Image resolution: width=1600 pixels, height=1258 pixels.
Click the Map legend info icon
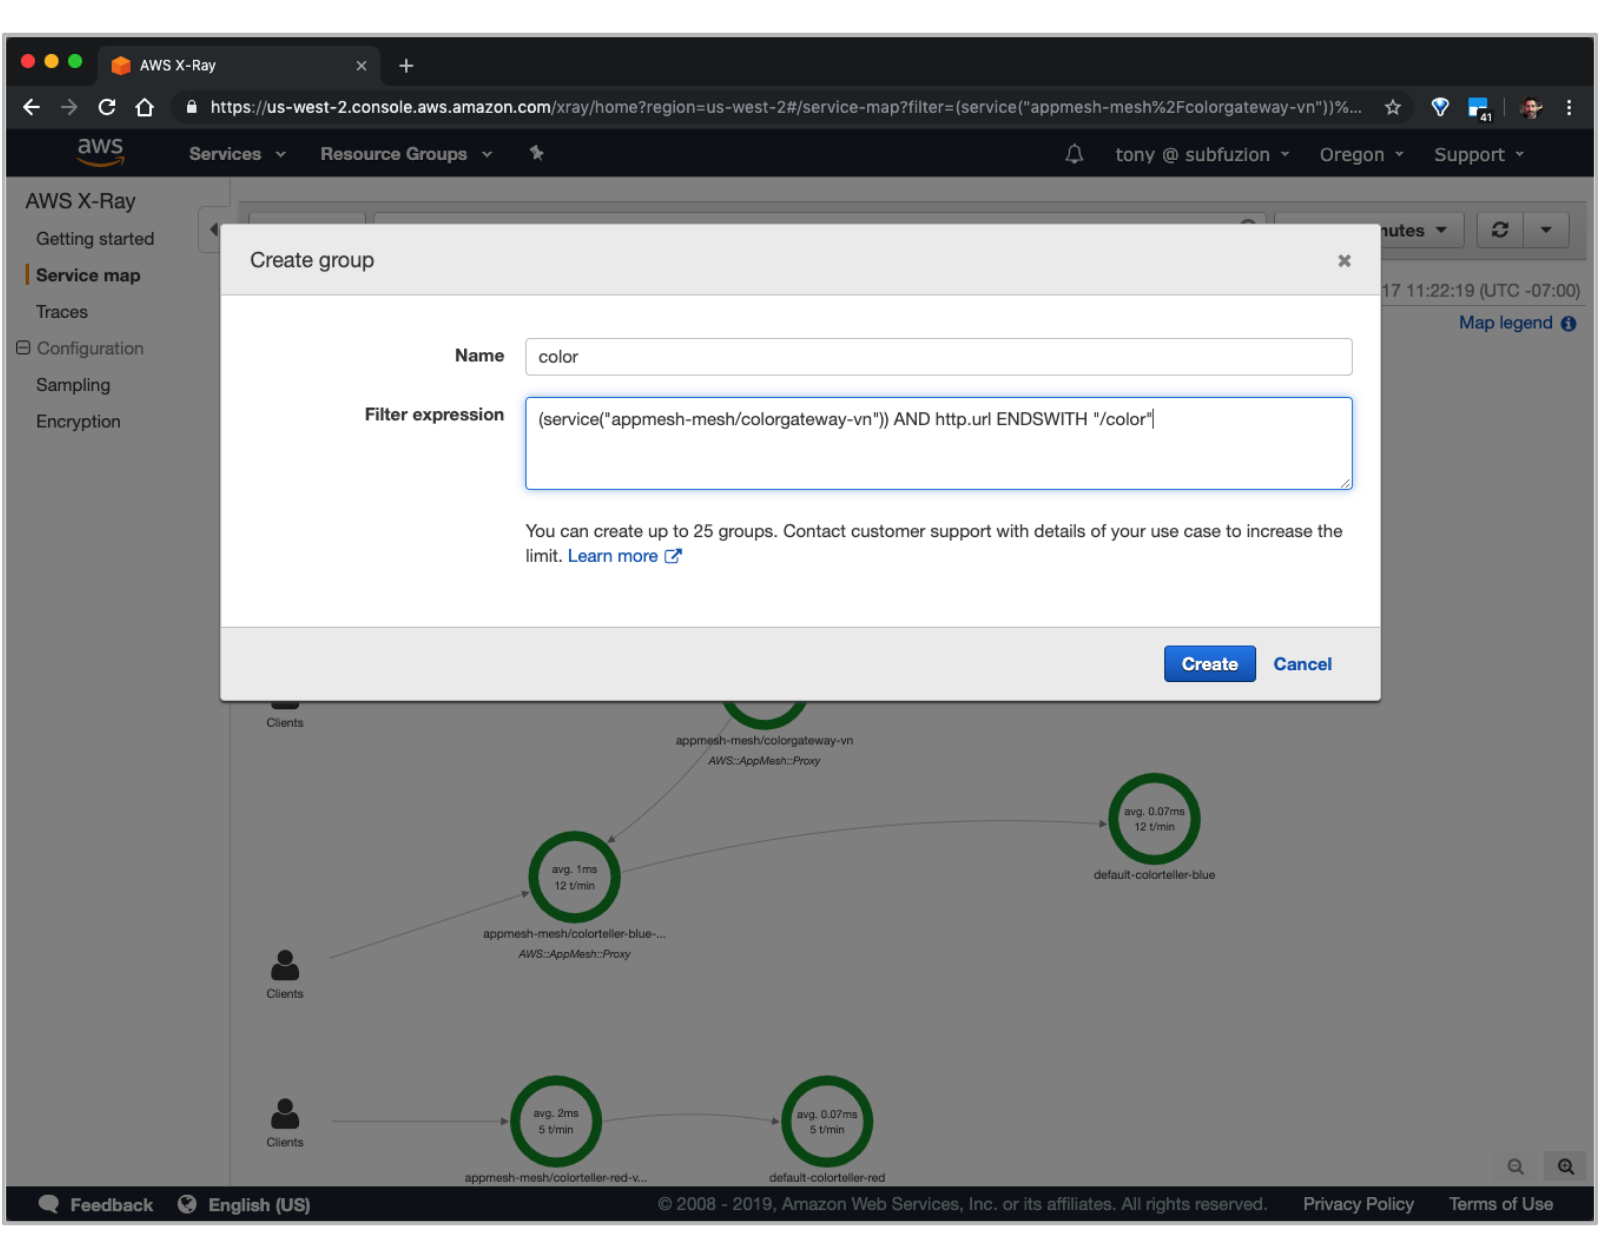pyautogui.click(x=1568, y=323)
